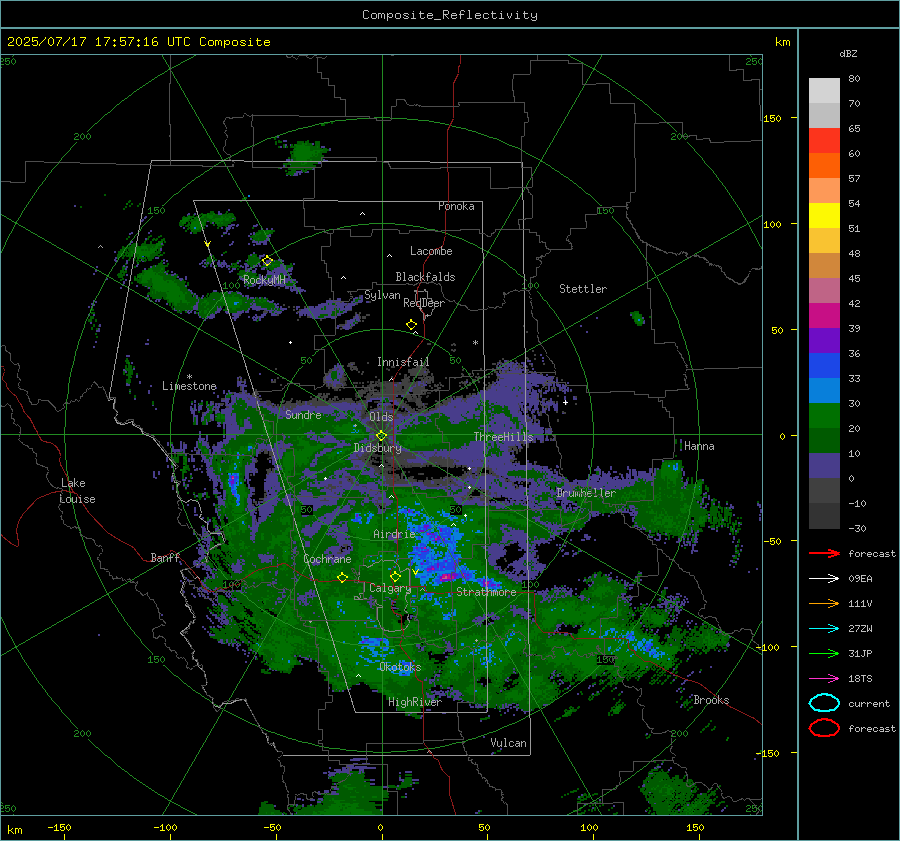Click the Brooks label

[711, 700]
